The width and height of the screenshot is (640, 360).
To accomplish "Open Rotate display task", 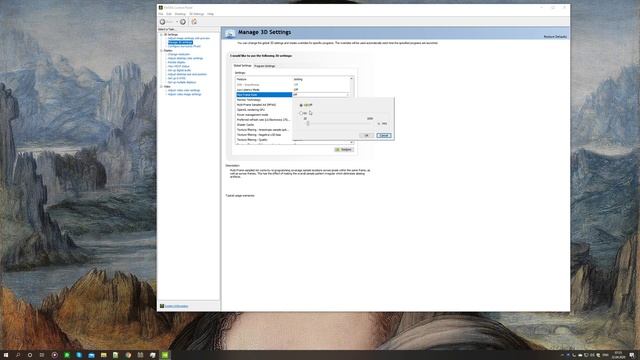I will pos(176,62).
